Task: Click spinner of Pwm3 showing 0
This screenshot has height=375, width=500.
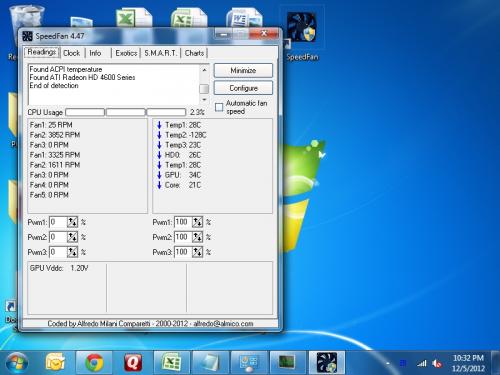Action: [72, 252]
